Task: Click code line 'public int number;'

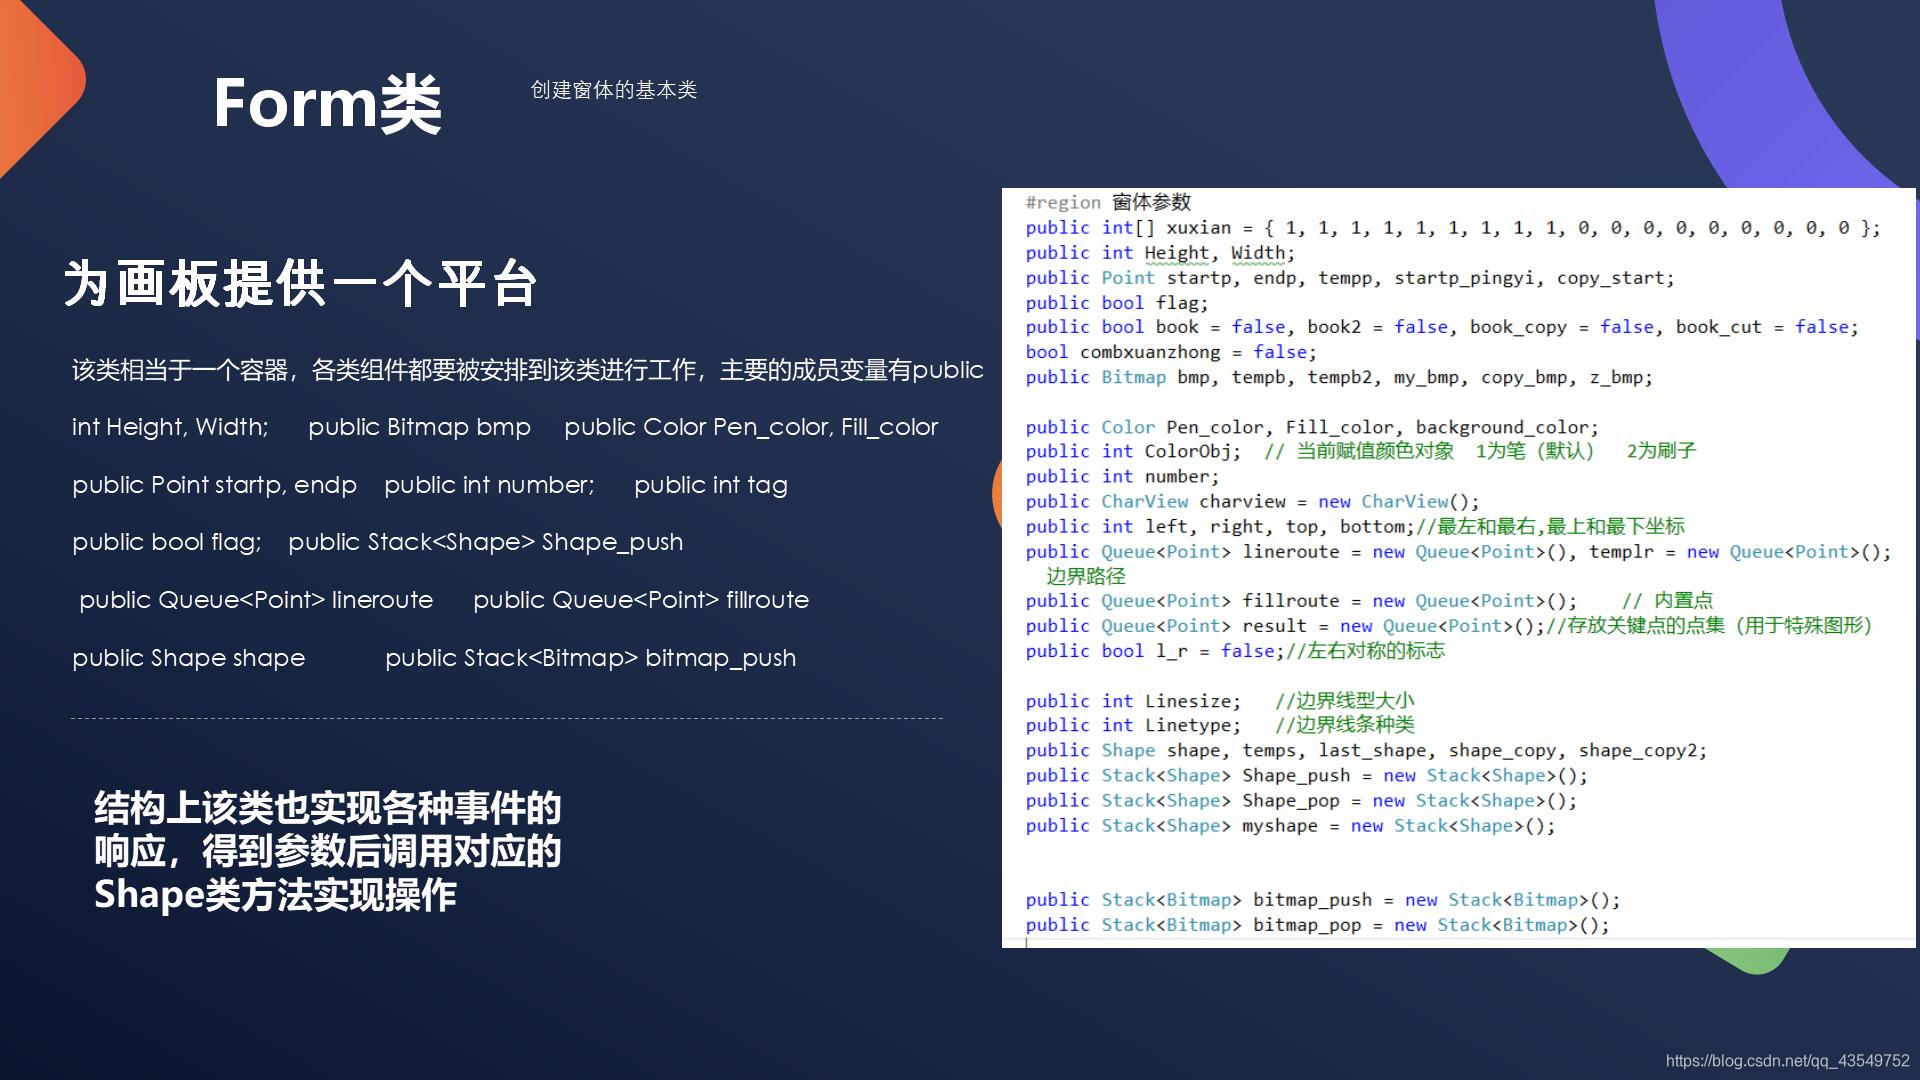Action: [1122, 476]
